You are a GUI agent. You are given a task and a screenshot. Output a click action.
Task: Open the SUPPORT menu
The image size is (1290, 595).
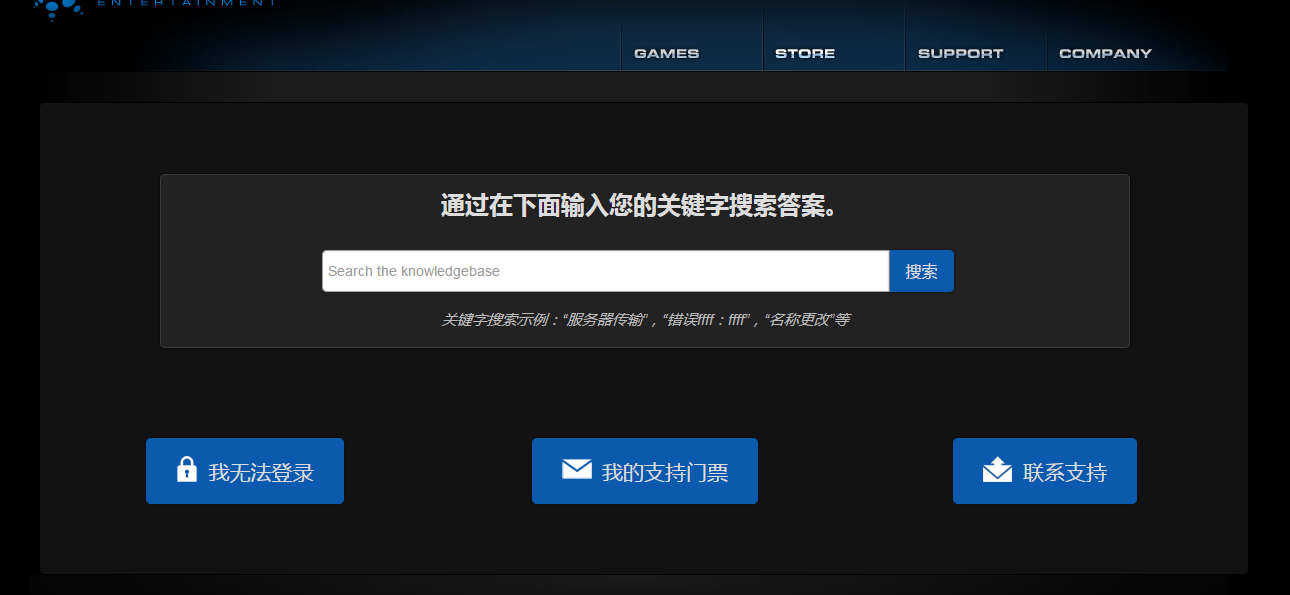[960, 53]
